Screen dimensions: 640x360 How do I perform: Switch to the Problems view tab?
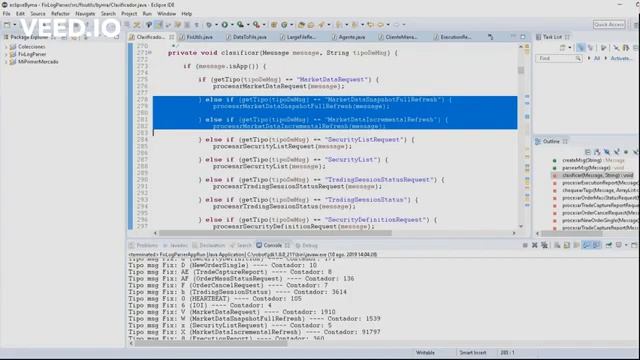[143, 245]
